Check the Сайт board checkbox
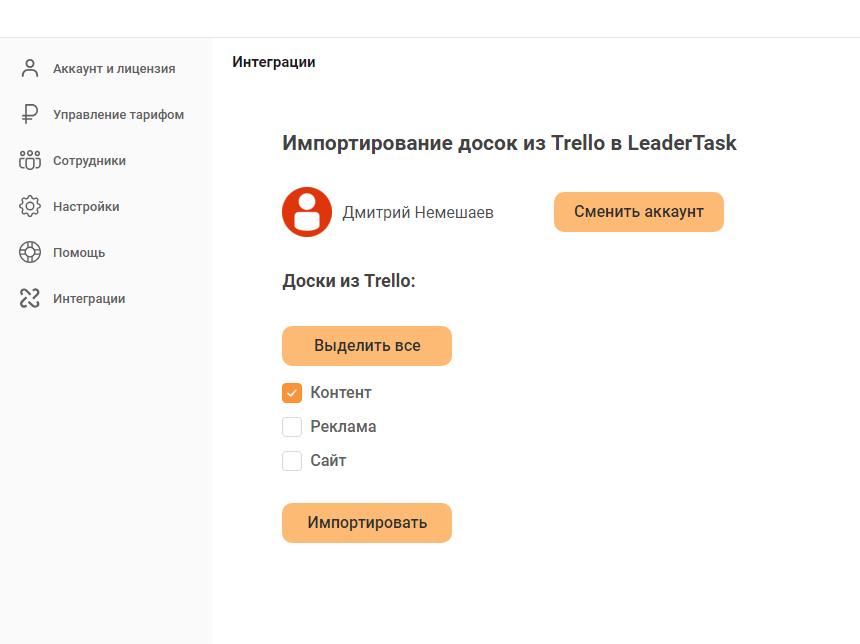The height and width of the screenshot is (644, 860). (292, 461)
